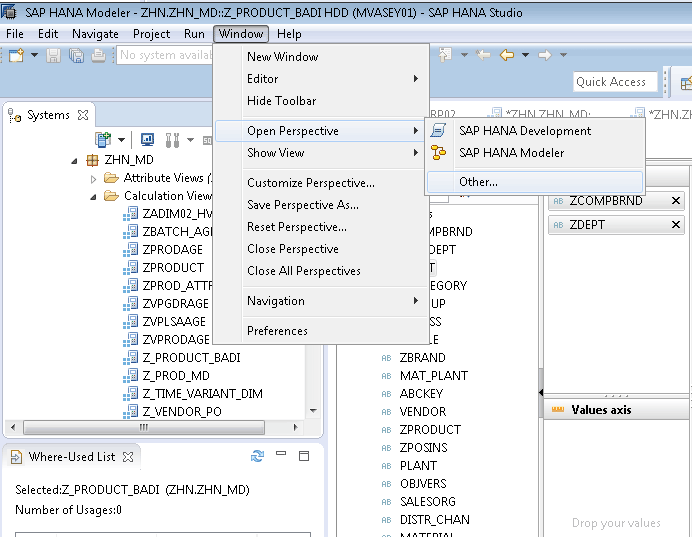This screenshot has height=537, width=692.
Task: Remove ZCOMPBRND from the axis list
Action: click(676, 201)
